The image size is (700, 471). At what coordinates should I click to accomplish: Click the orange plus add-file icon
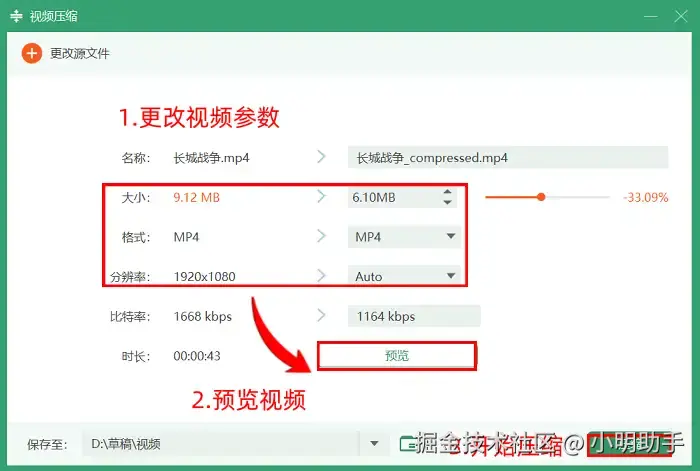pyautogui.click(x=32, y=54)
